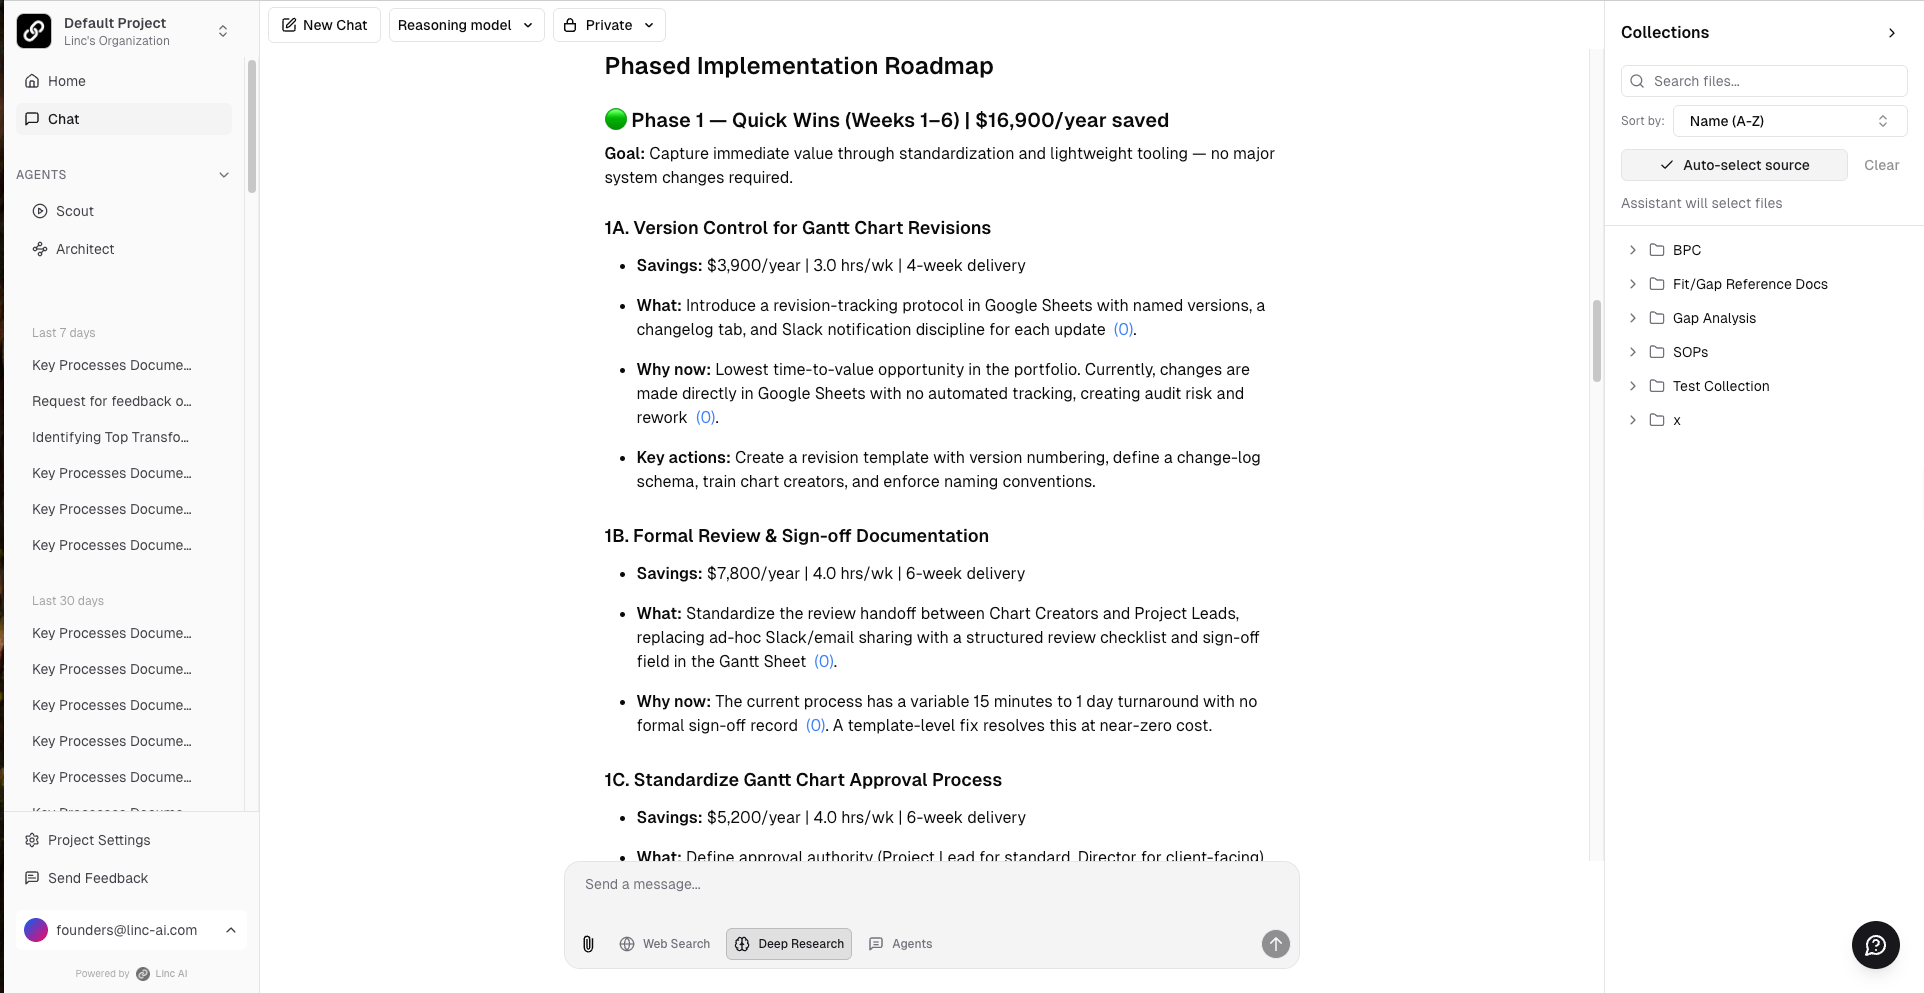Viewport: 1924px width, 993px height.
Task: Toggle Auto-select source
Action: [1733, 165]
